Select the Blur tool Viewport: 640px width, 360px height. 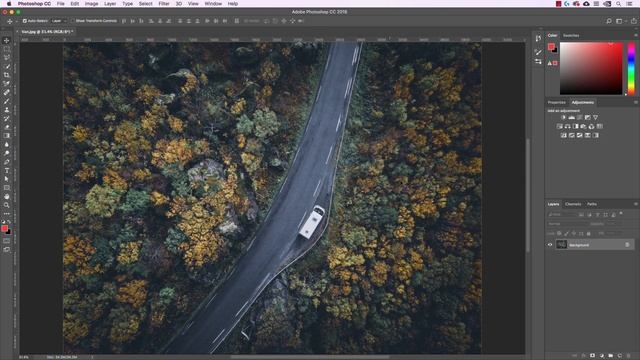7,144
